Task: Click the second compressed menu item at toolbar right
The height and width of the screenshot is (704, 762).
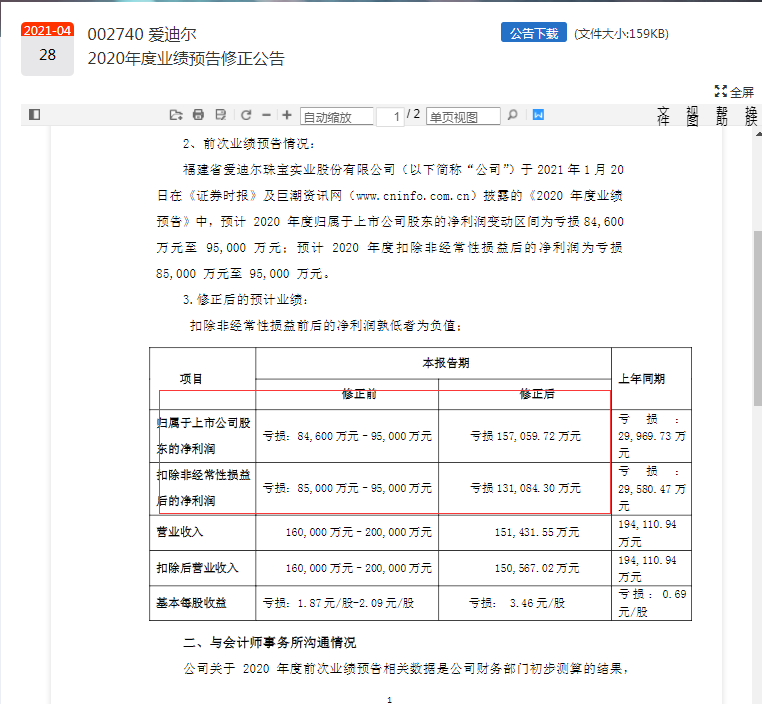Action: 693,117
